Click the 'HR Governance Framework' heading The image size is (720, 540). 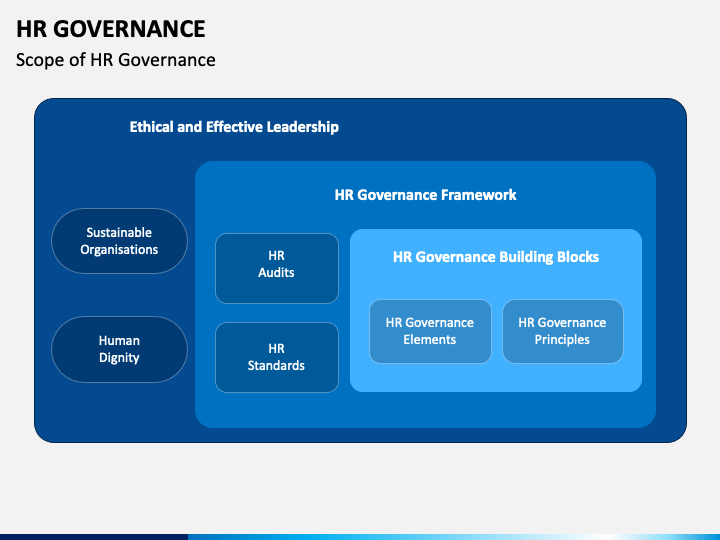point(425,195)
